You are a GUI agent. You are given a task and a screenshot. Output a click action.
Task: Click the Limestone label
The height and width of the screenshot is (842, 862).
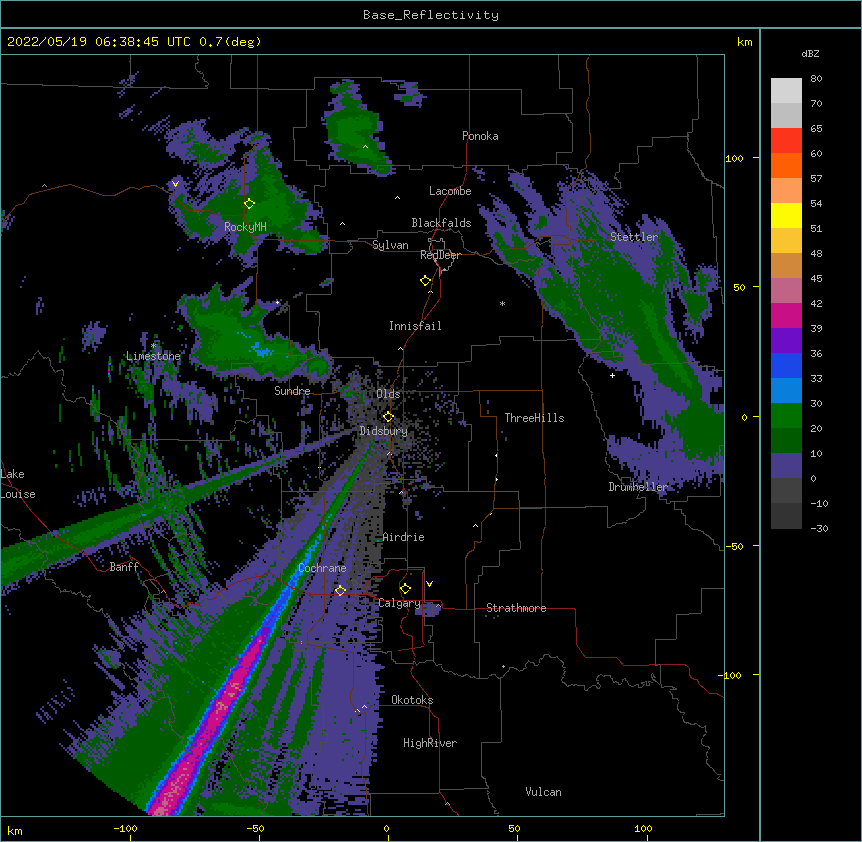[x=153, y=356]
